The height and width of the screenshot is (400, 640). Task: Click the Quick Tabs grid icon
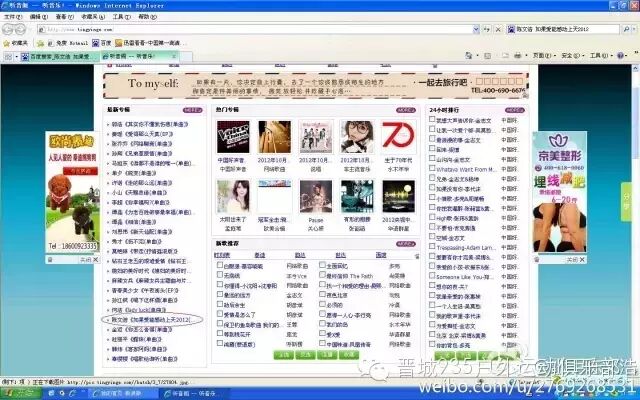point(8,56)
